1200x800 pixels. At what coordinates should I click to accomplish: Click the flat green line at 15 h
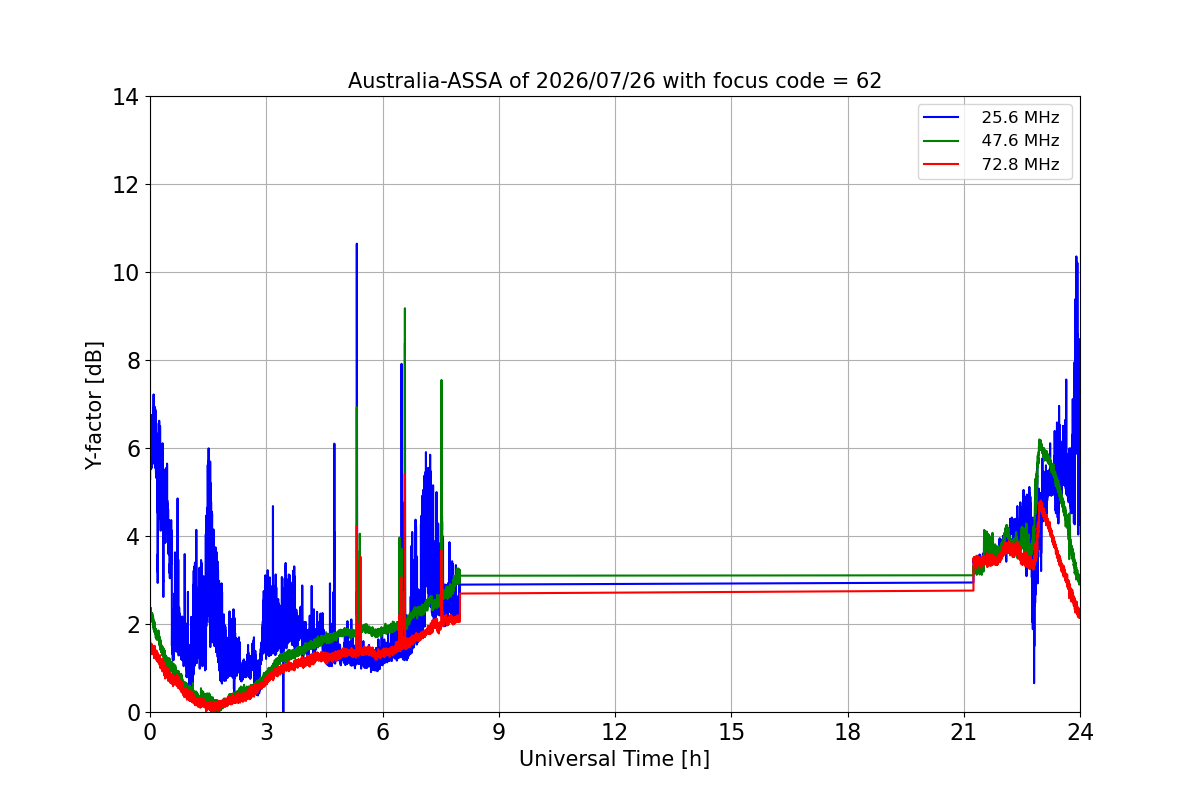click(x=731, y=575)
